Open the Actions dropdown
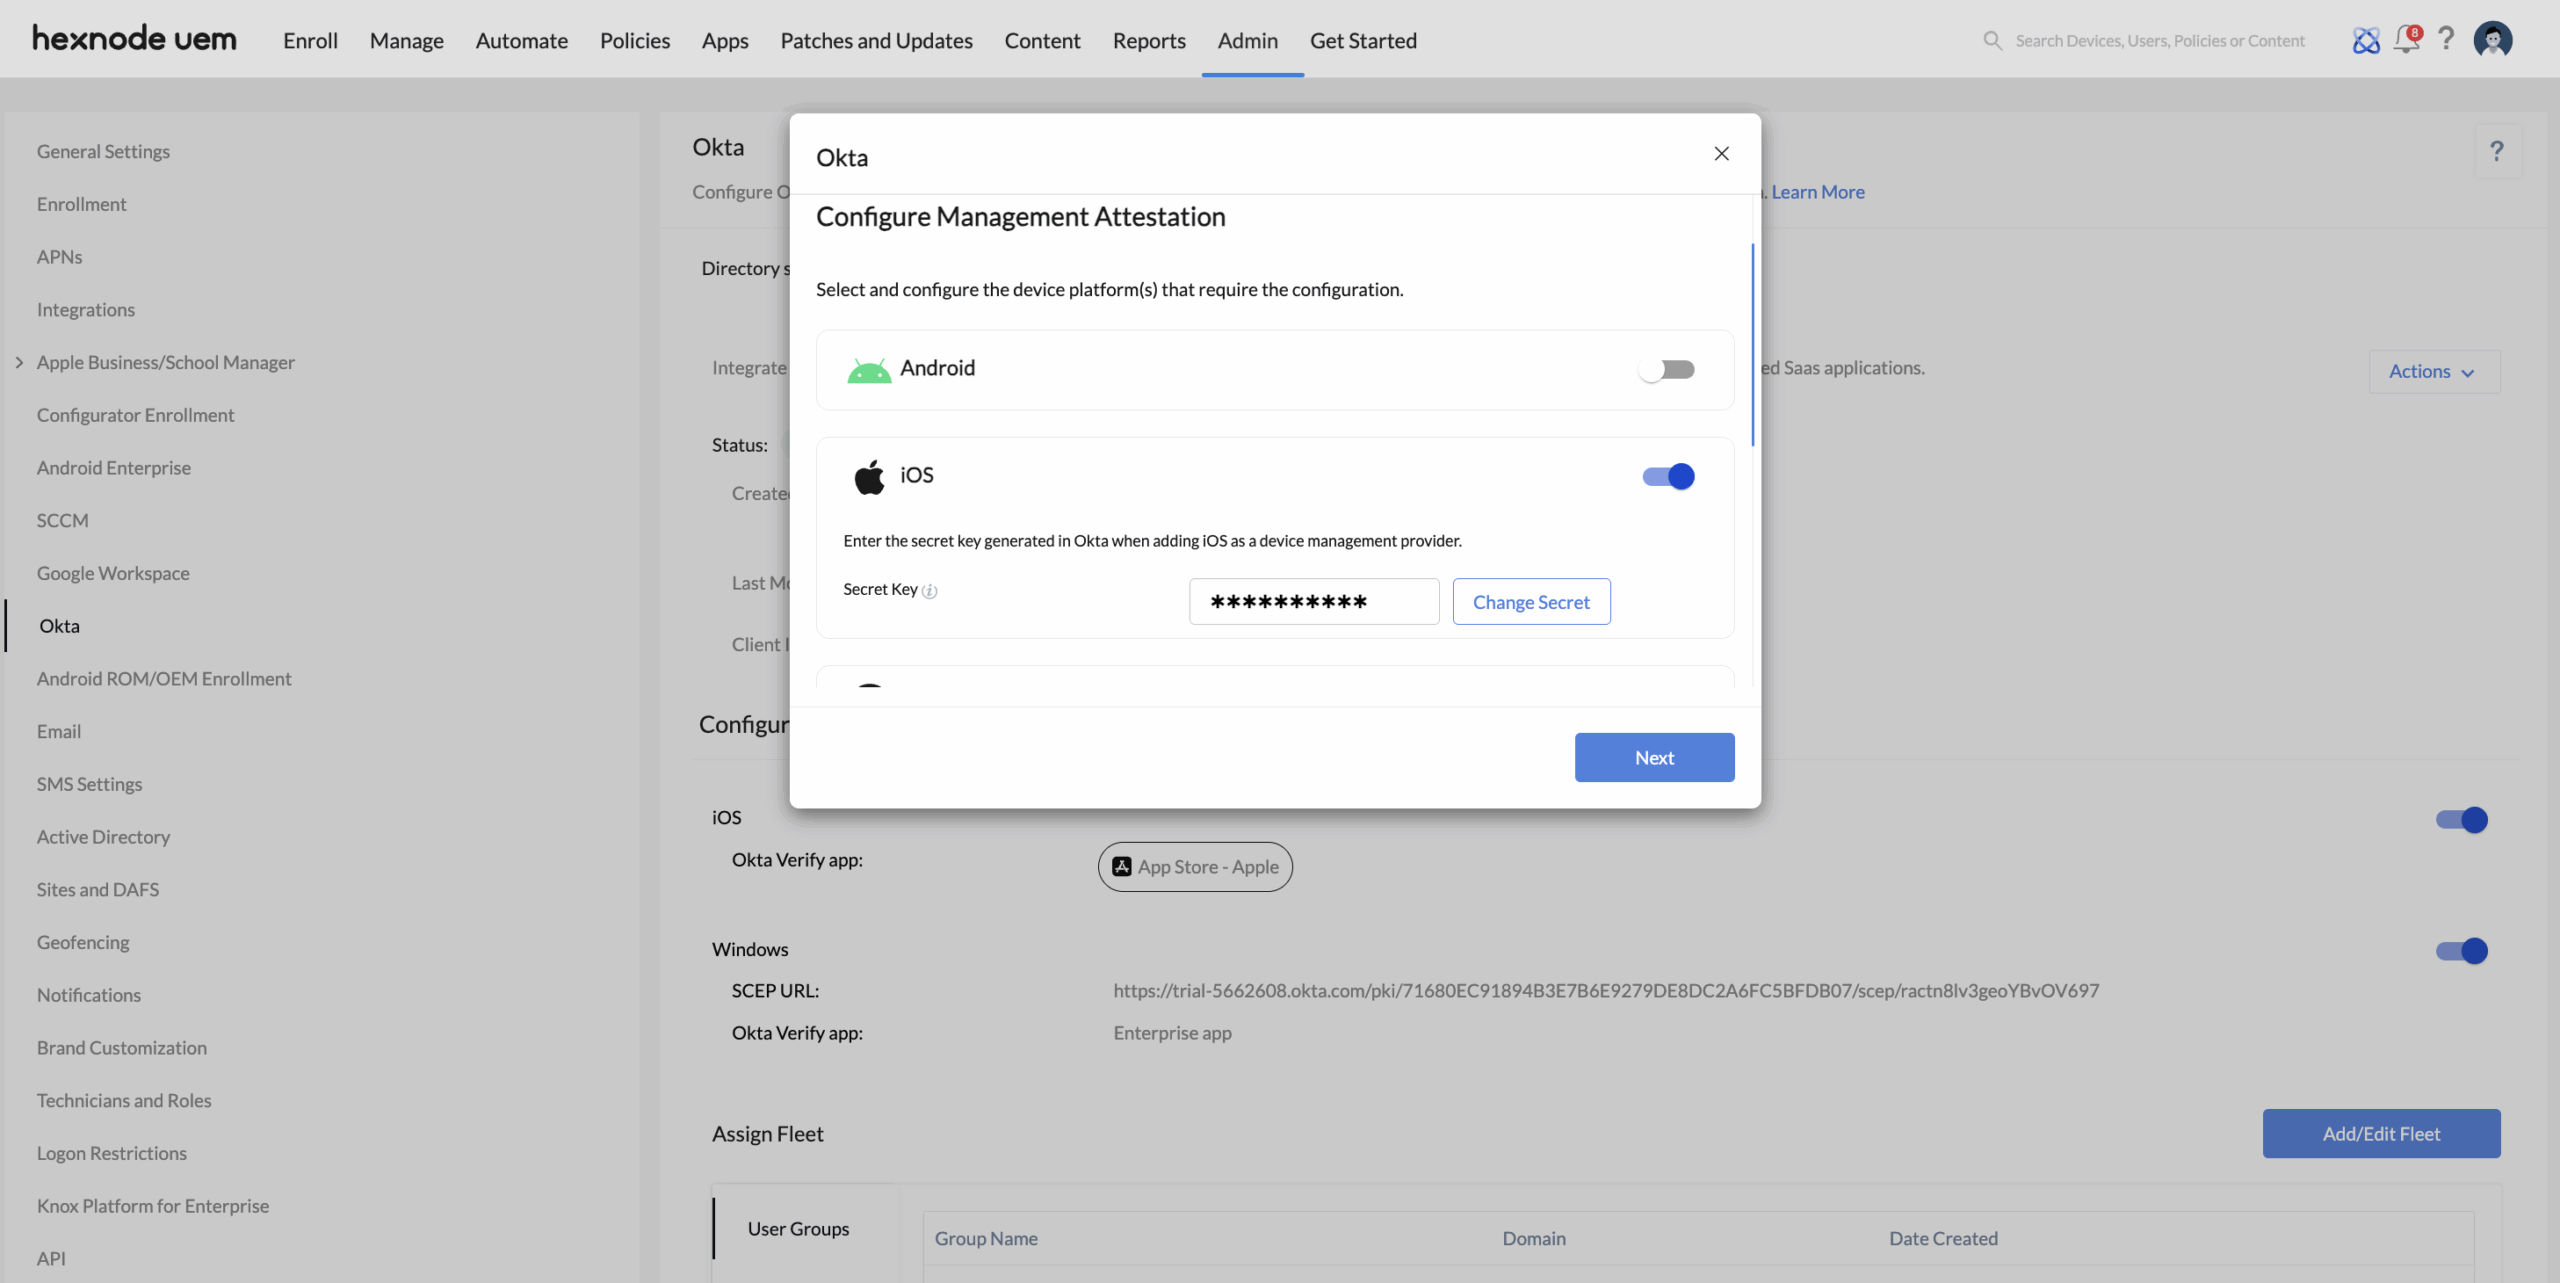Image resolution: width=2560 pixels, height=1283 pixels. tap(2433, 372)
